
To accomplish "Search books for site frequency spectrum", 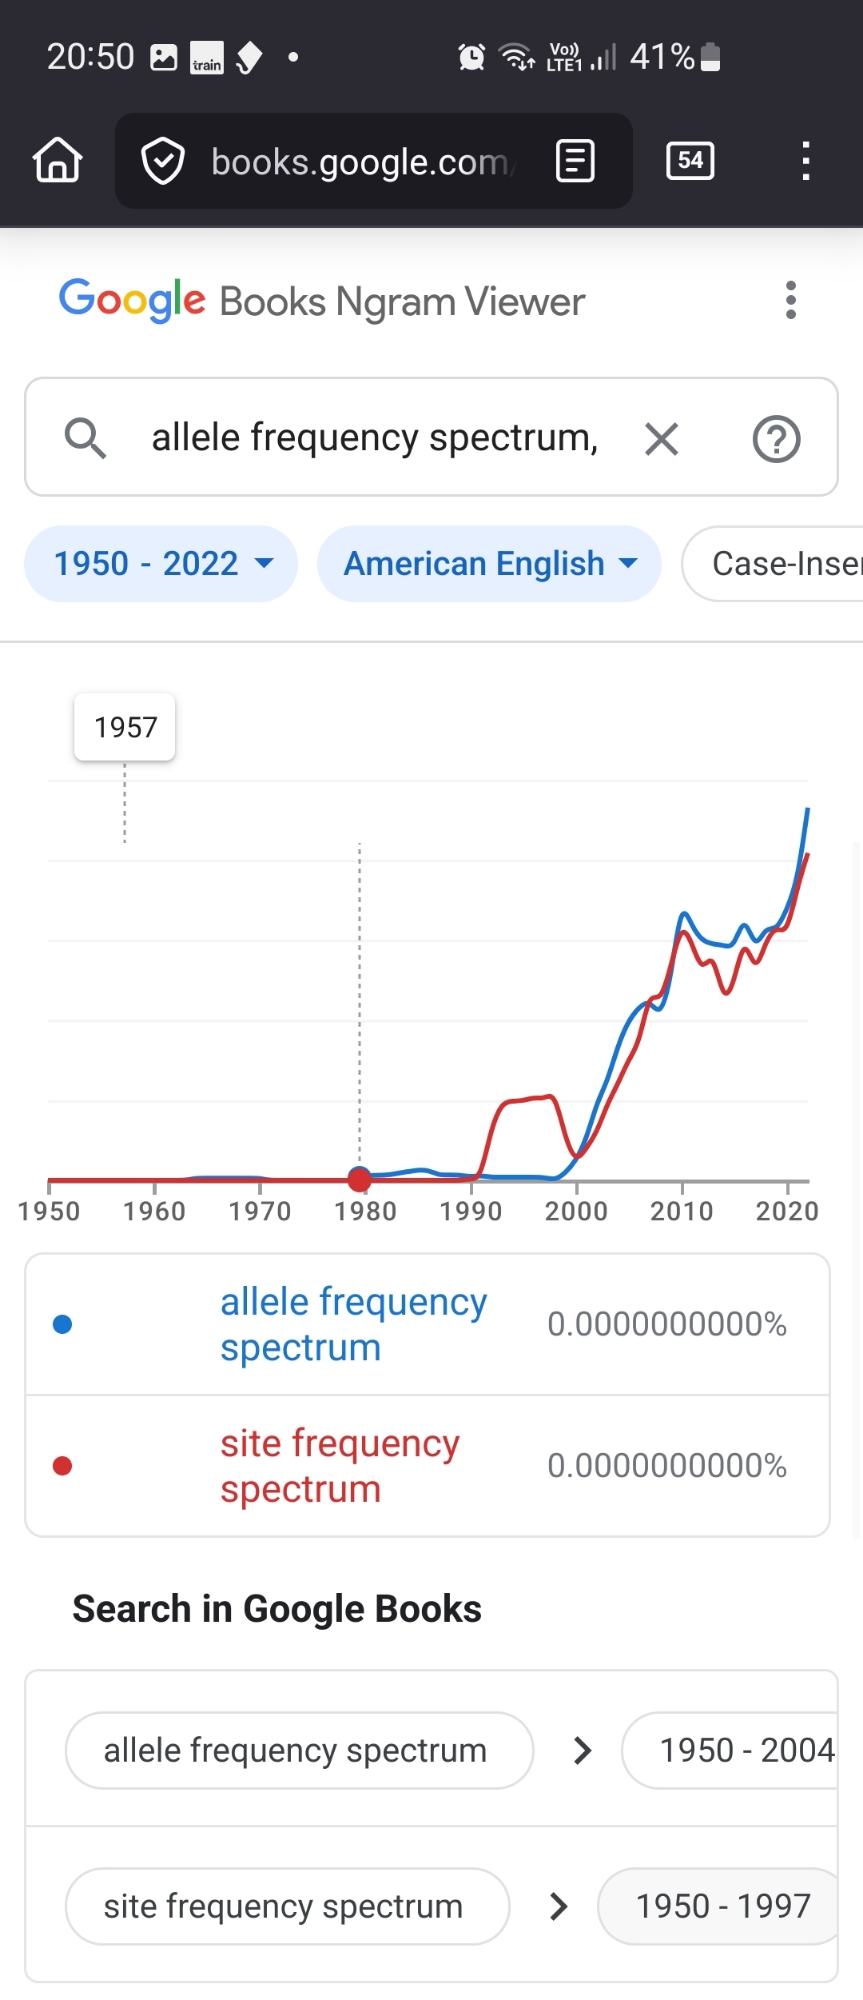I will tap(286, 1906).
